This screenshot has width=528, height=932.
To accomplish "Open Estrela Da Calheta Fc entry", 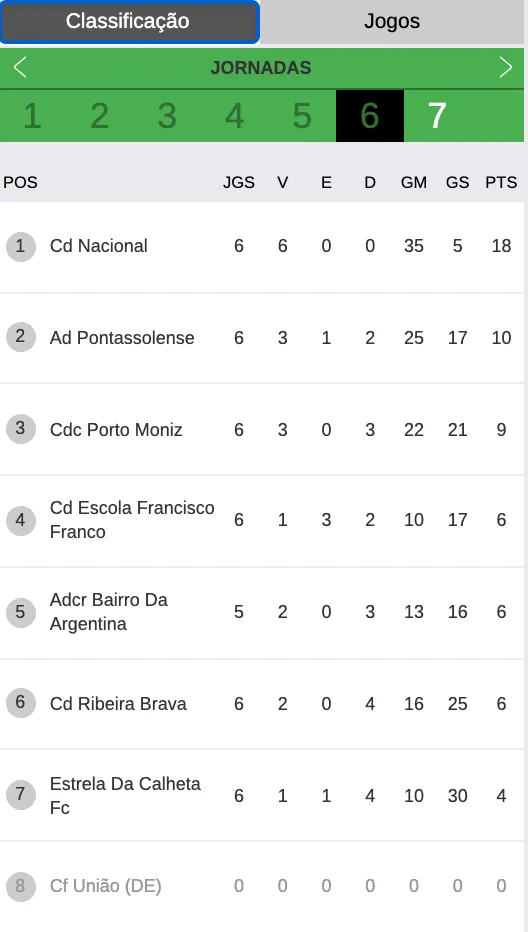I will (262, 796).
